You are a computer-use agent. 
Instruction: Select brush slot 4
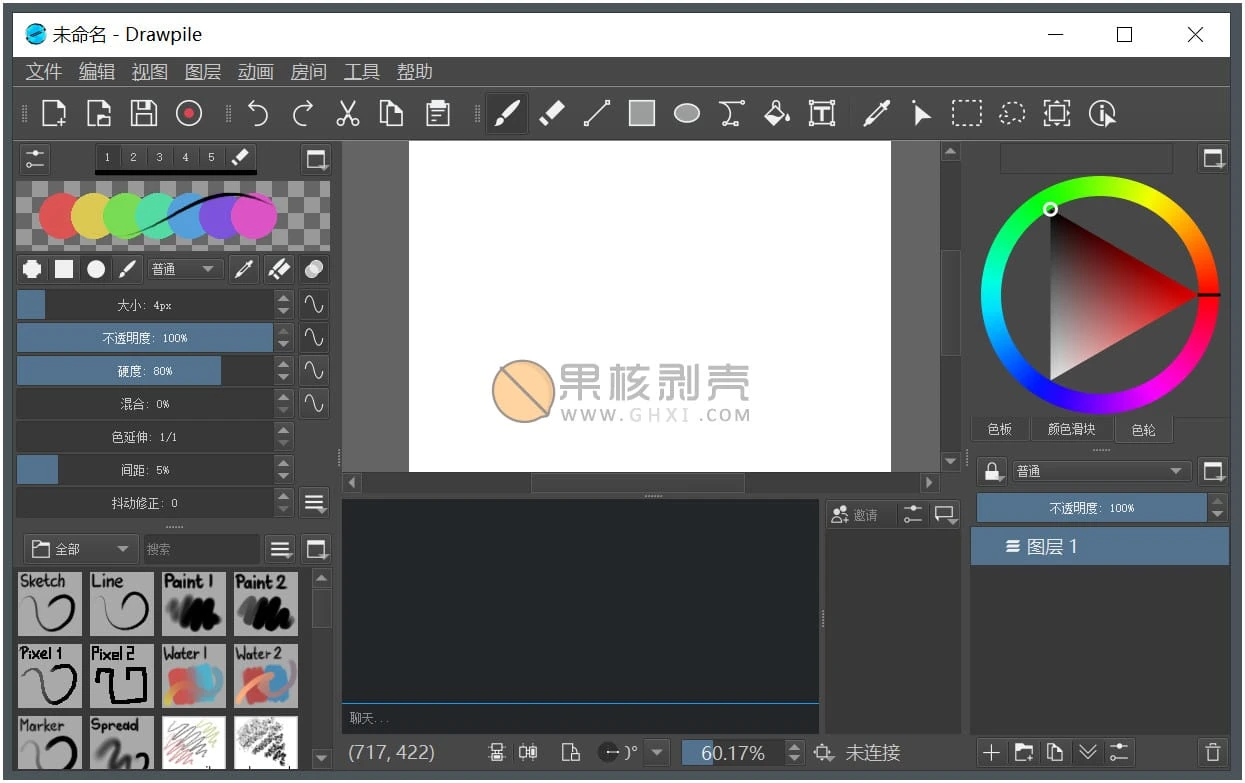coord(184,157)
